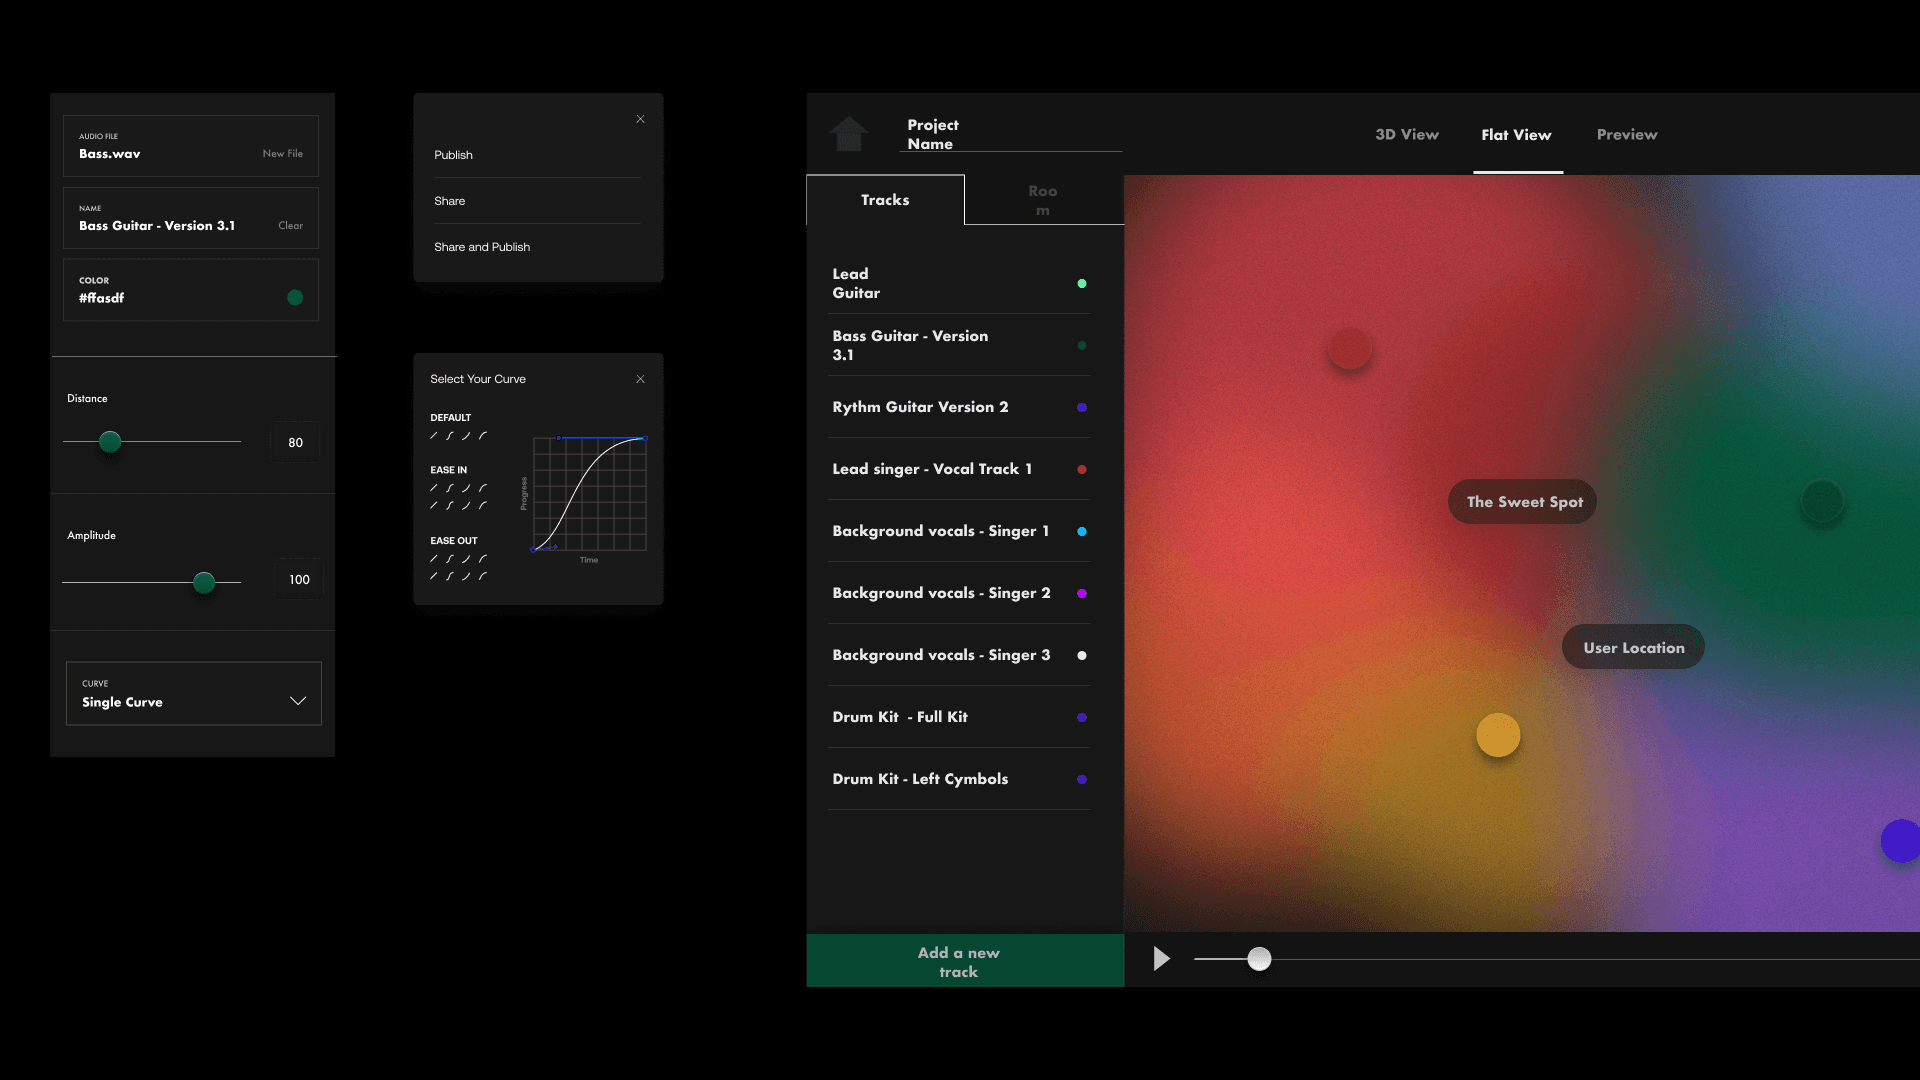Select the red sound source circle
The image size is (1920, 1080).
[1349, 349]
